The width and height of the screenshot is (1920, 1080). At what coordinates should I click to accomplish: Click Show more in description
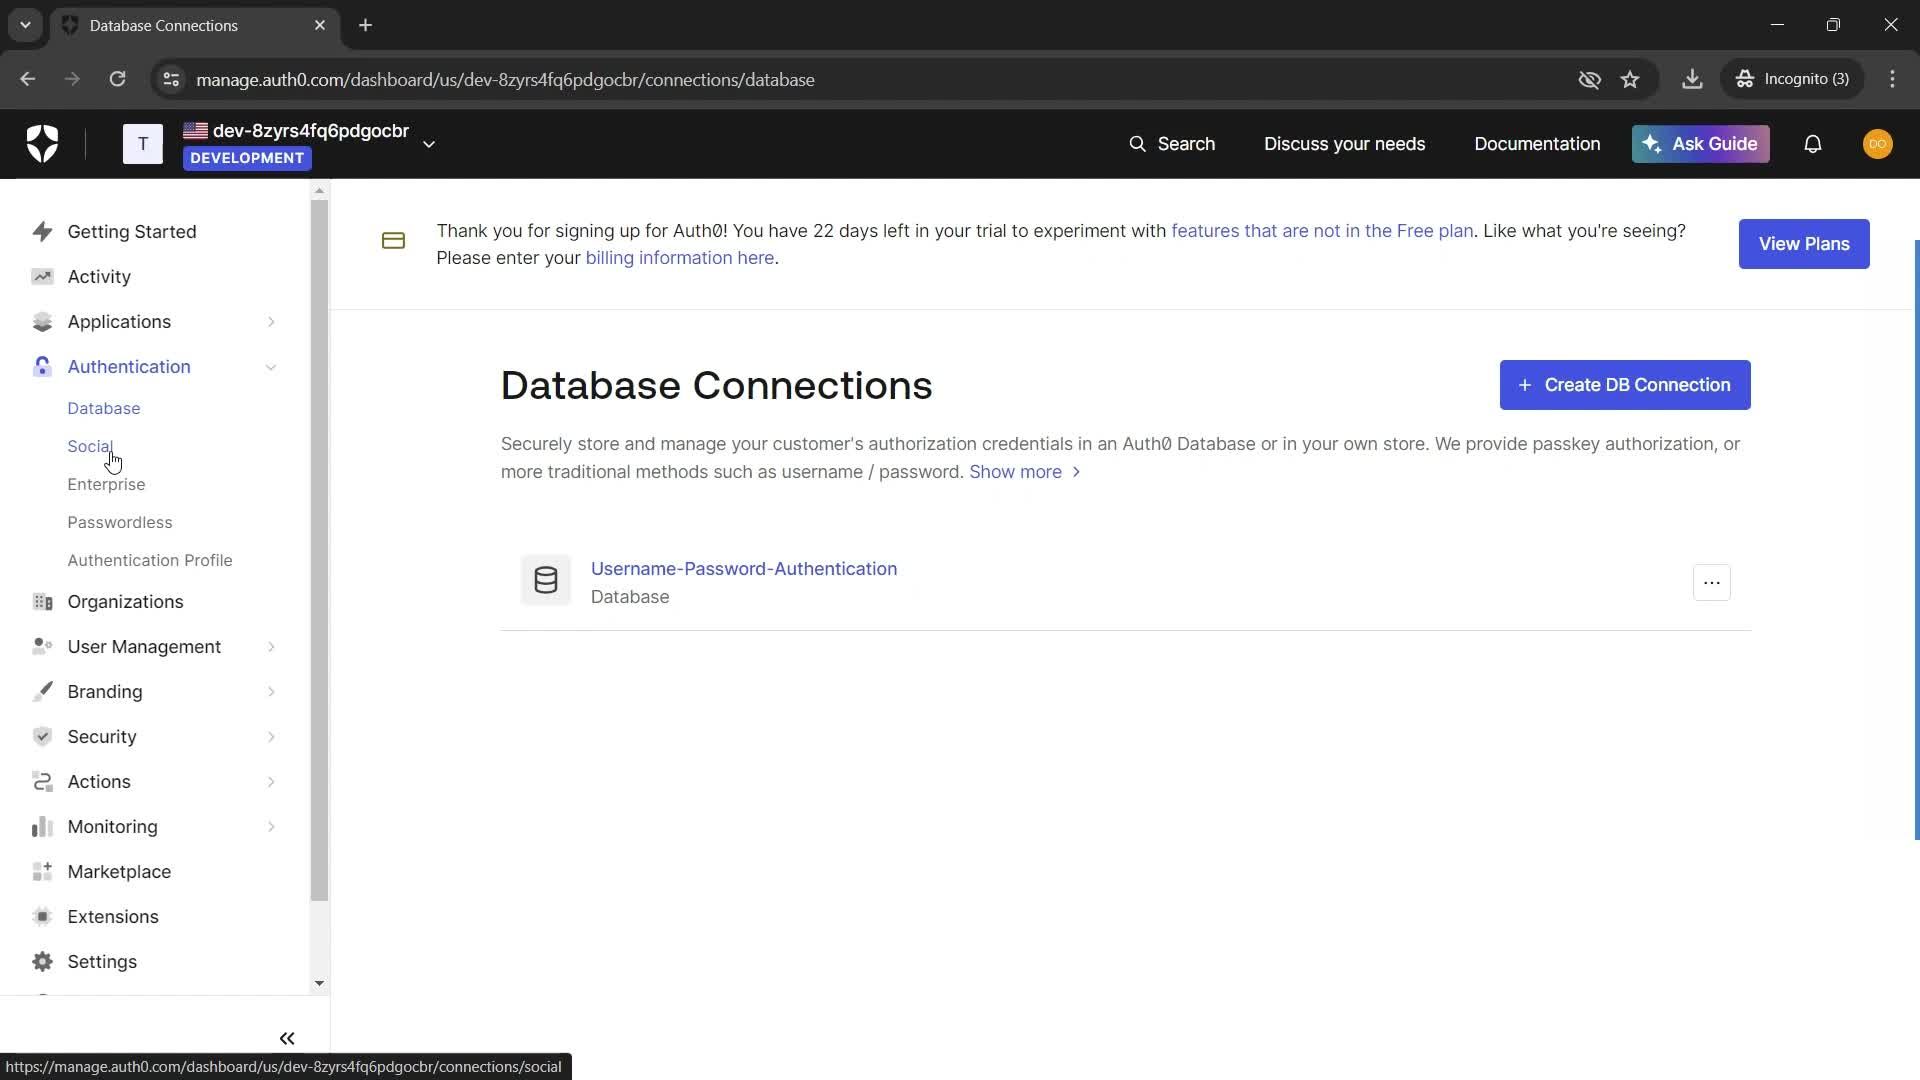click(x=1024, y=472)
